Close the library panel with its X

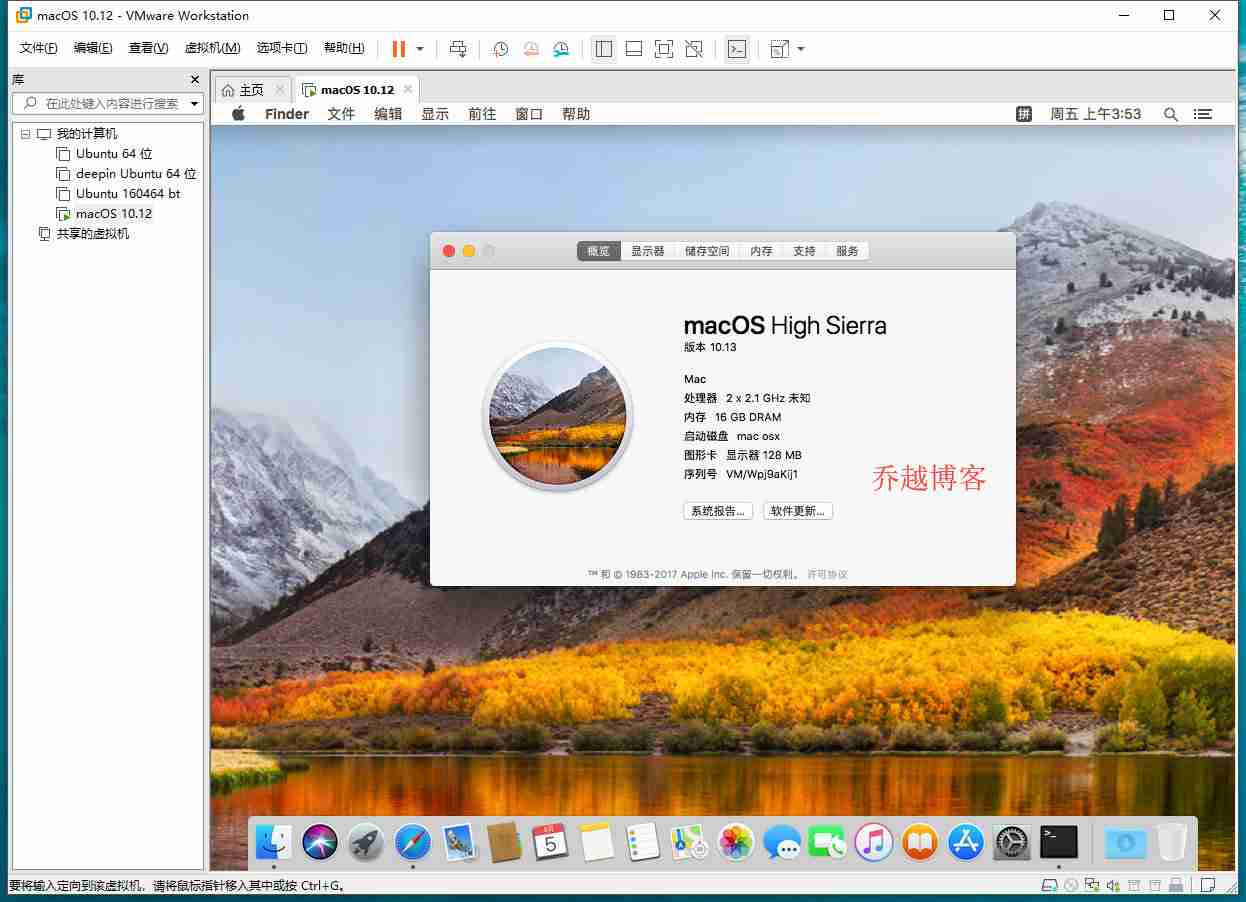pyautogui.click(x=195, y=80)
